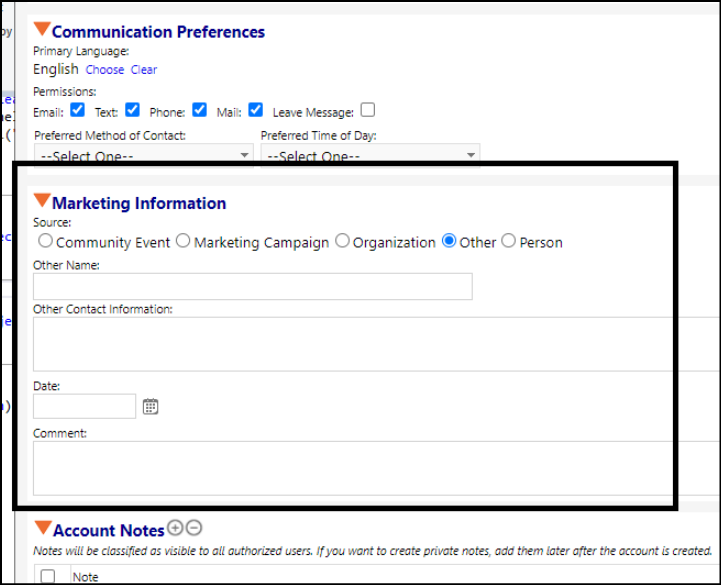Uncheck the Email permission checkbox

click(x=77, y=110)
